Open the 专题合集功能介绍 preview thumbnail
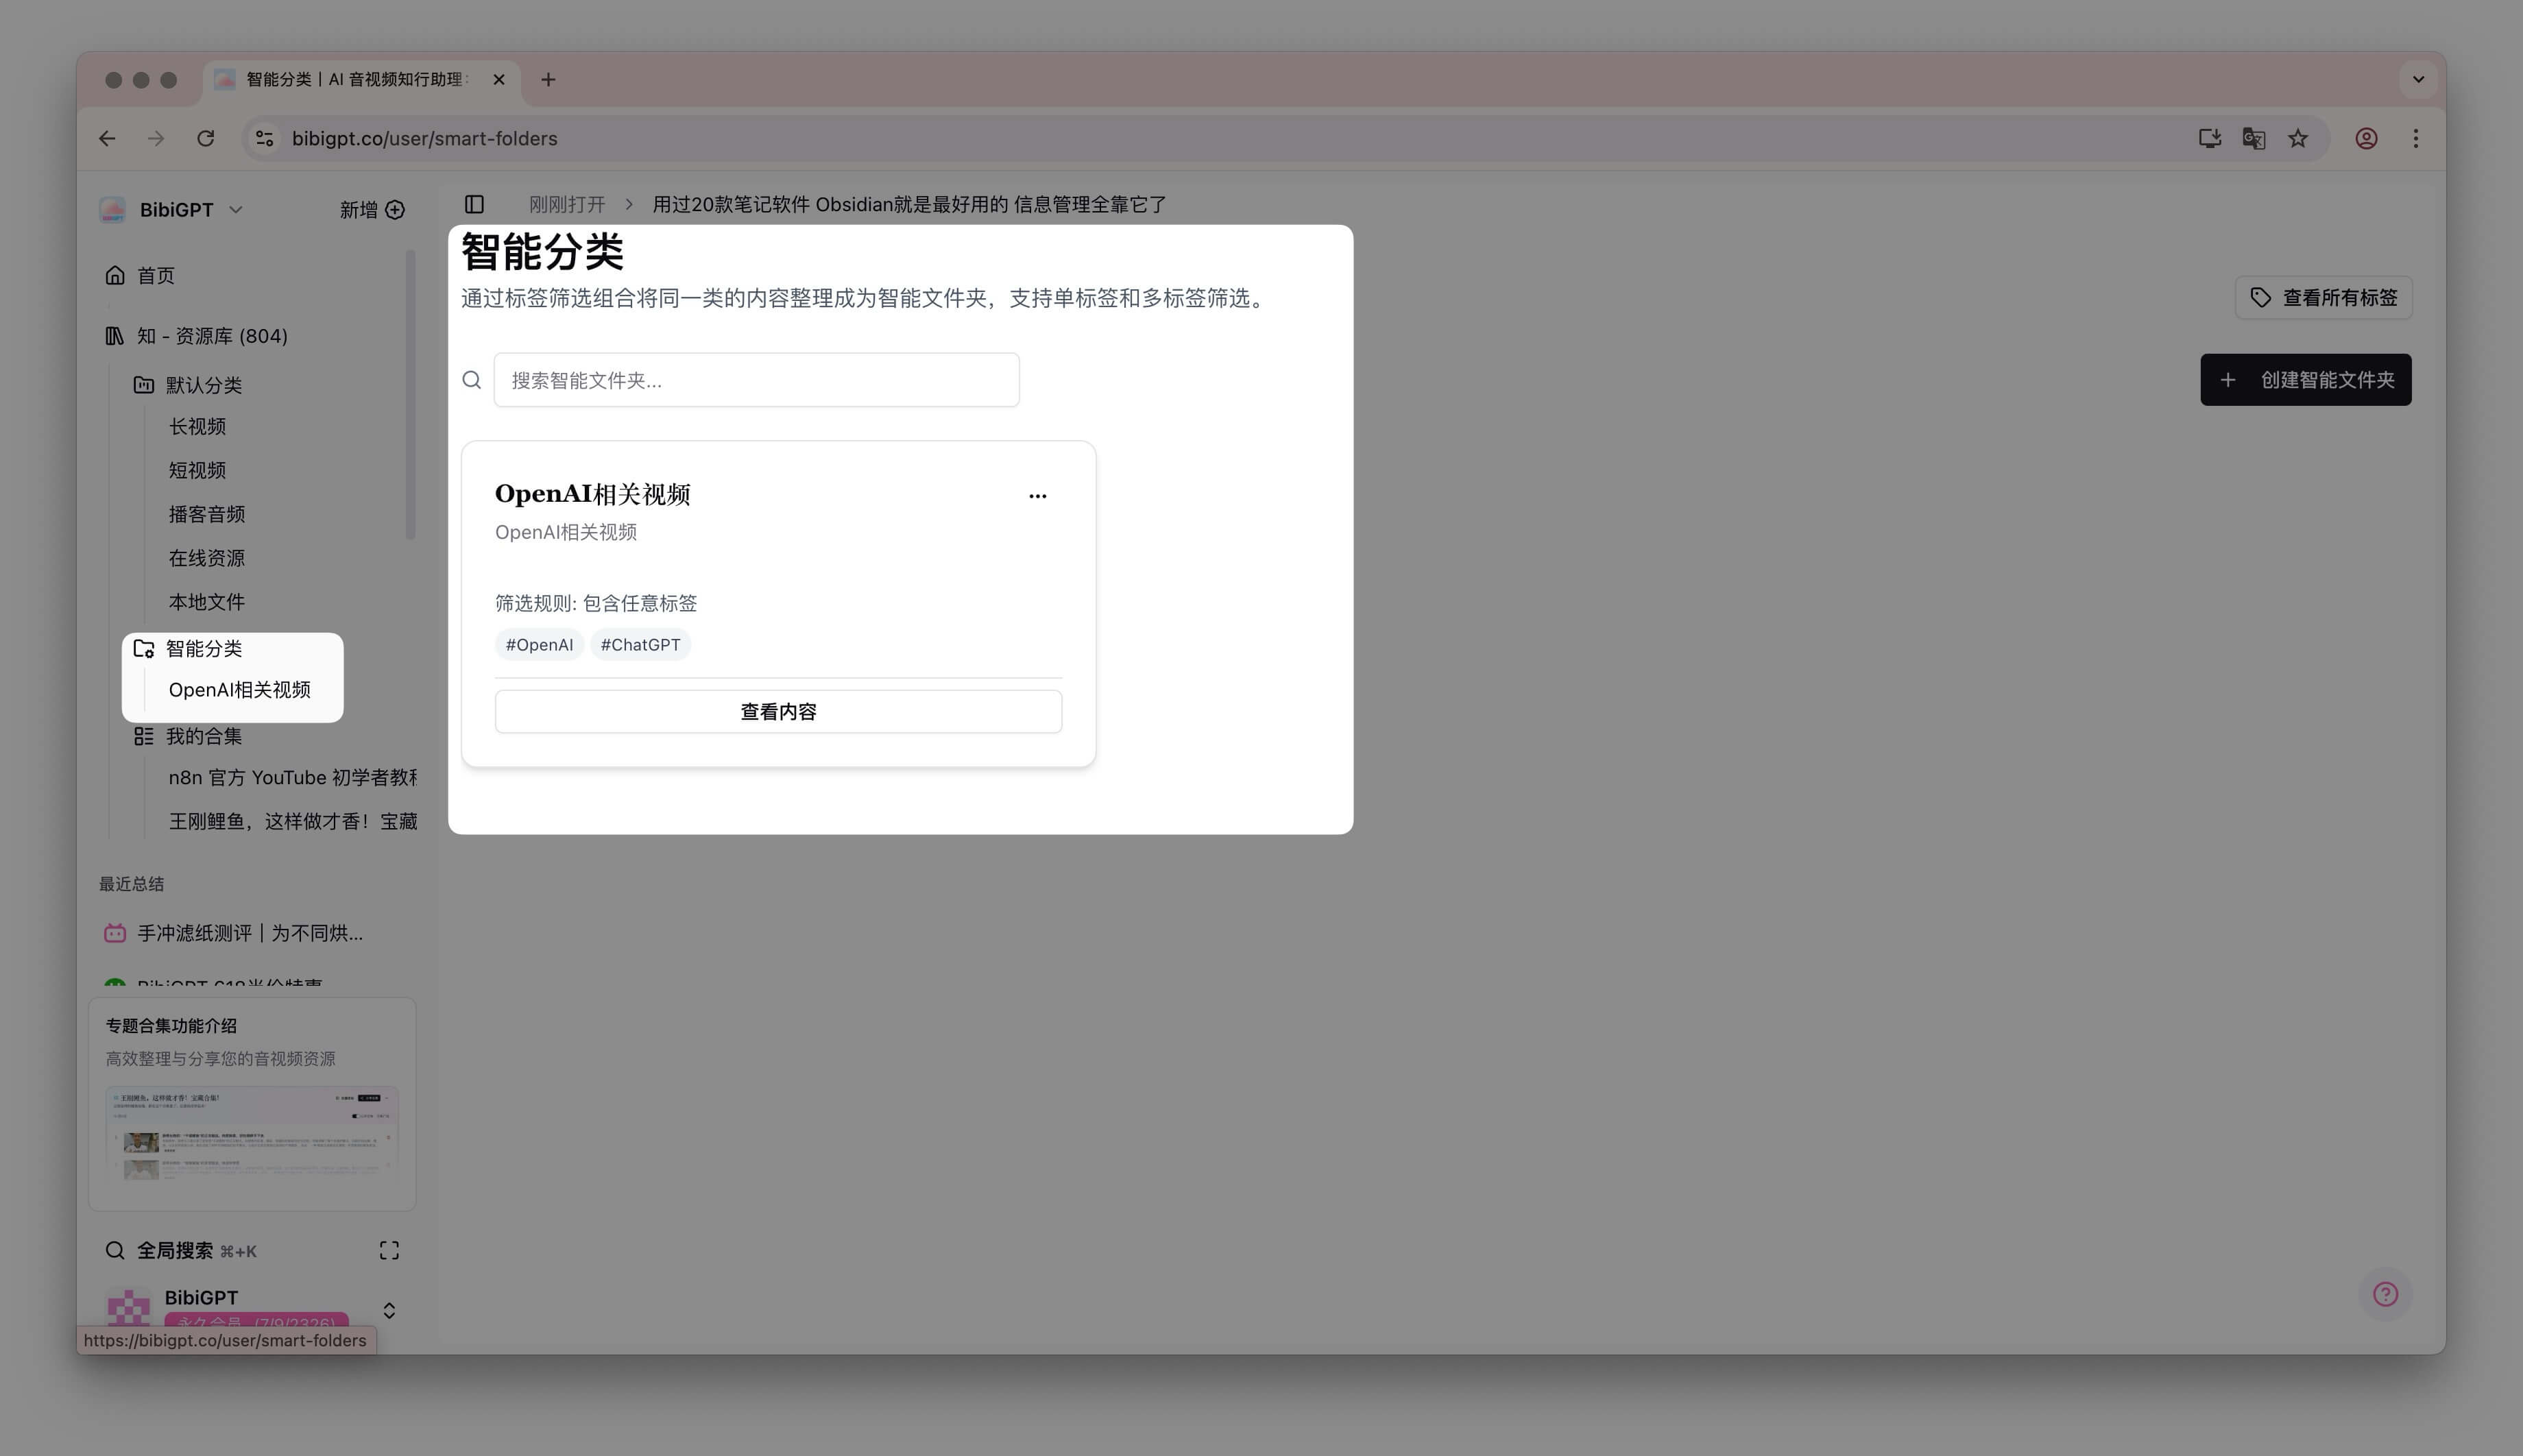This screenshot has width=2523, height=1456. coord(252,1132)
